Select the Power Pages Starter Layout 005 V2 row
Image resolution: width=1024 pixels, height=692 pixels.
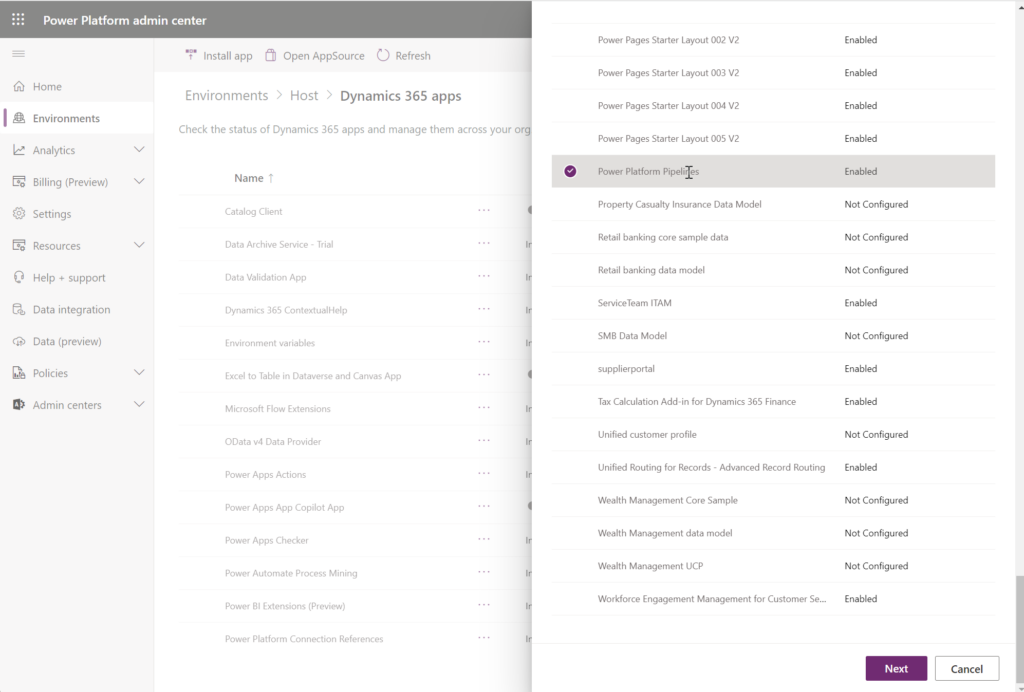point(773,138)
